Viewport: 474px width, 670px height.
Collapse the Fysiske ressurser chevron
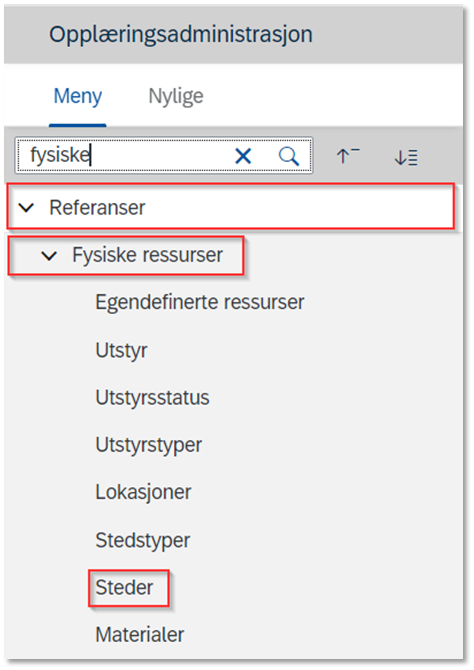pos(49,256)
